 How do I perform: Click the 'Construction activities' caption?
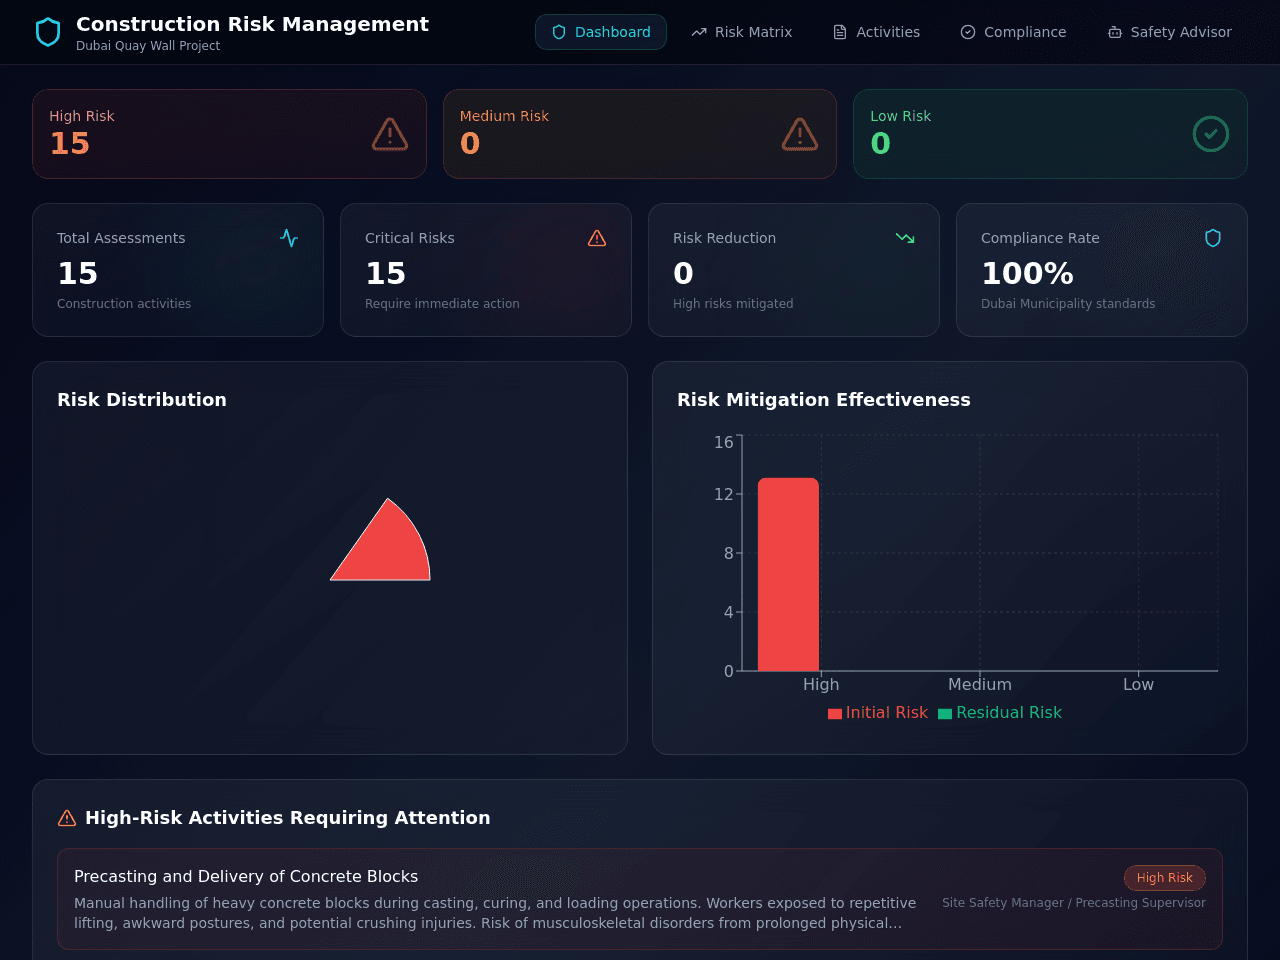click(124, 304)
